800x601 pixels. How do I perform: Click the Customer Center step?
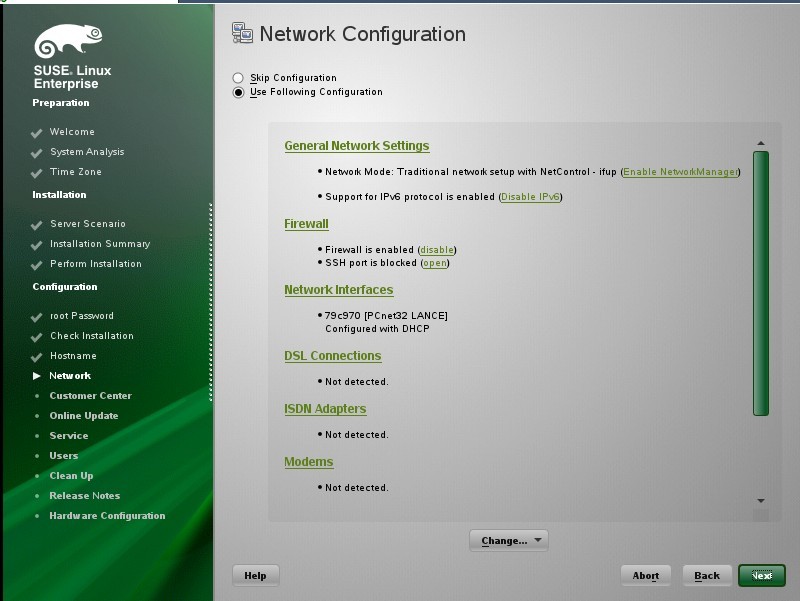tap(90, 395)
